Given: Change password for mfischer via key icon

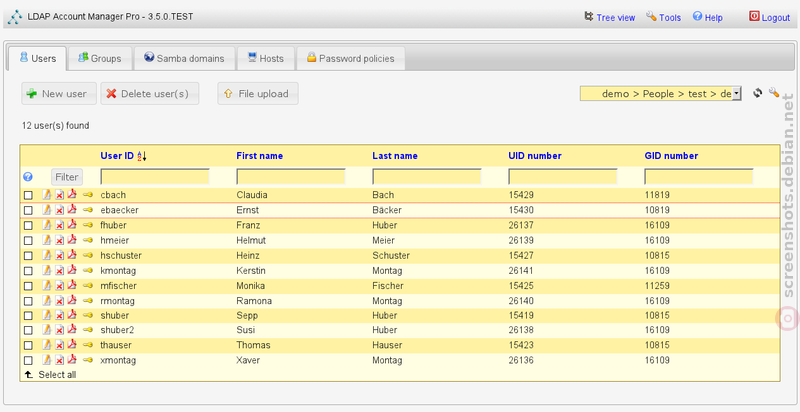Looking at the screenshot, I should [x=88, y=285].
